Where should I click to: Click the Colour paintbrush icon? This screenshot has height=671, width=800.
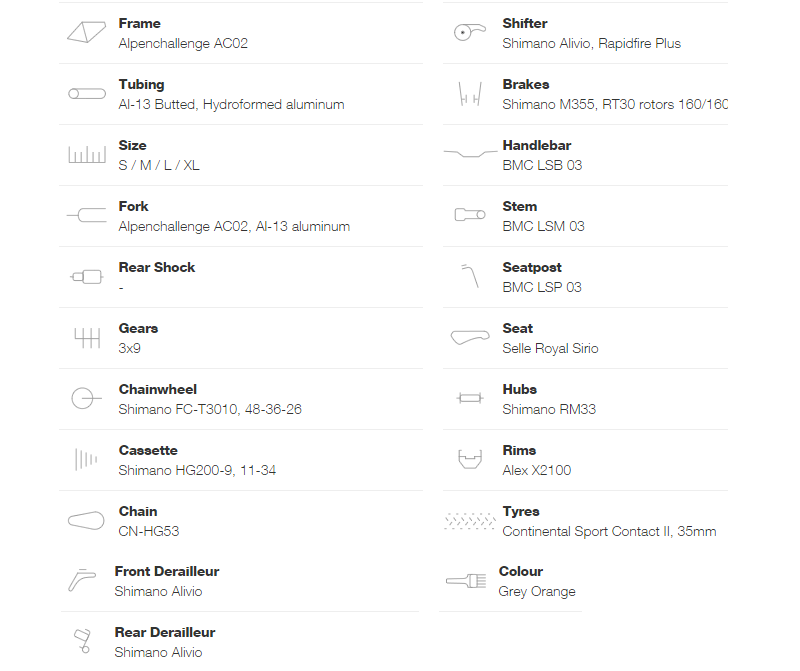pyautogui.click(x=466, y=581)
